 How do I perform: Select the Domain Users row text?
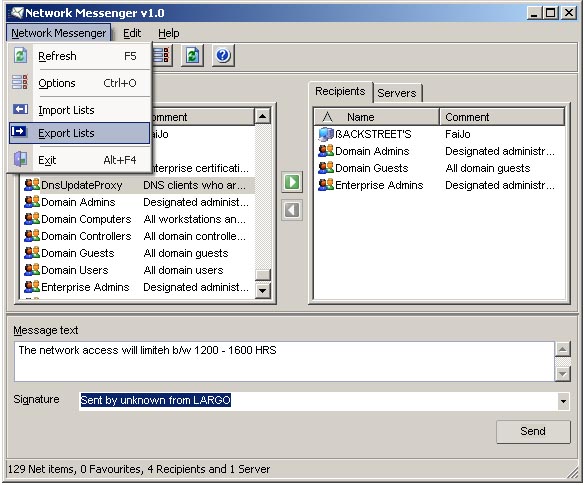pos(75,270)
